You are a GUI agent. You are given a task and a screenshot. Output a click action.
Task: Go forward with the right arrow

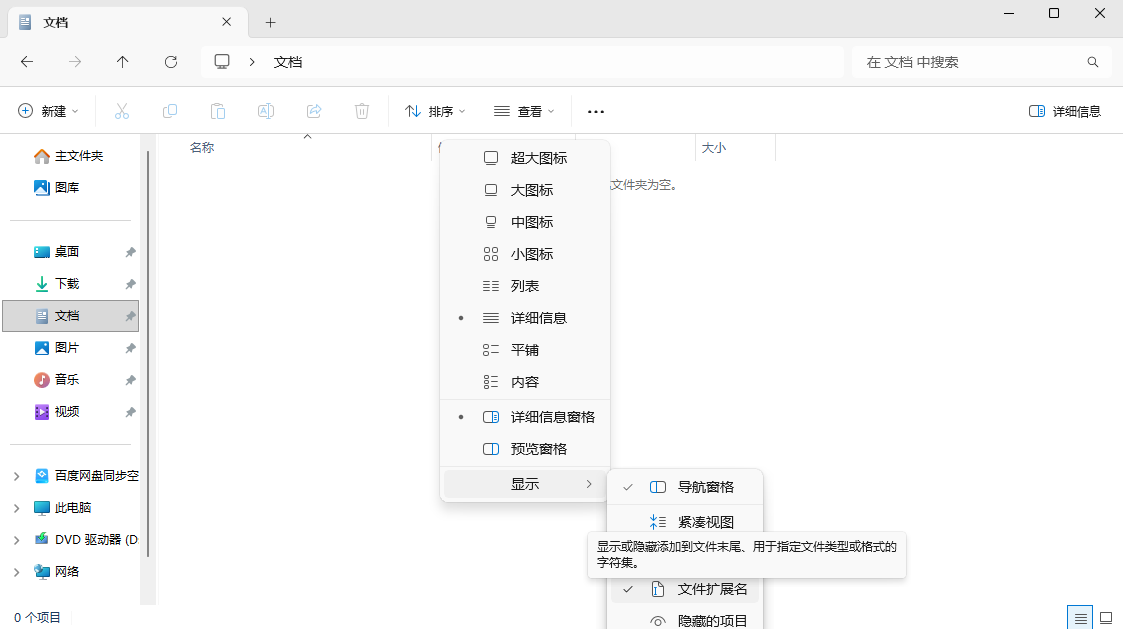point(74,62)
